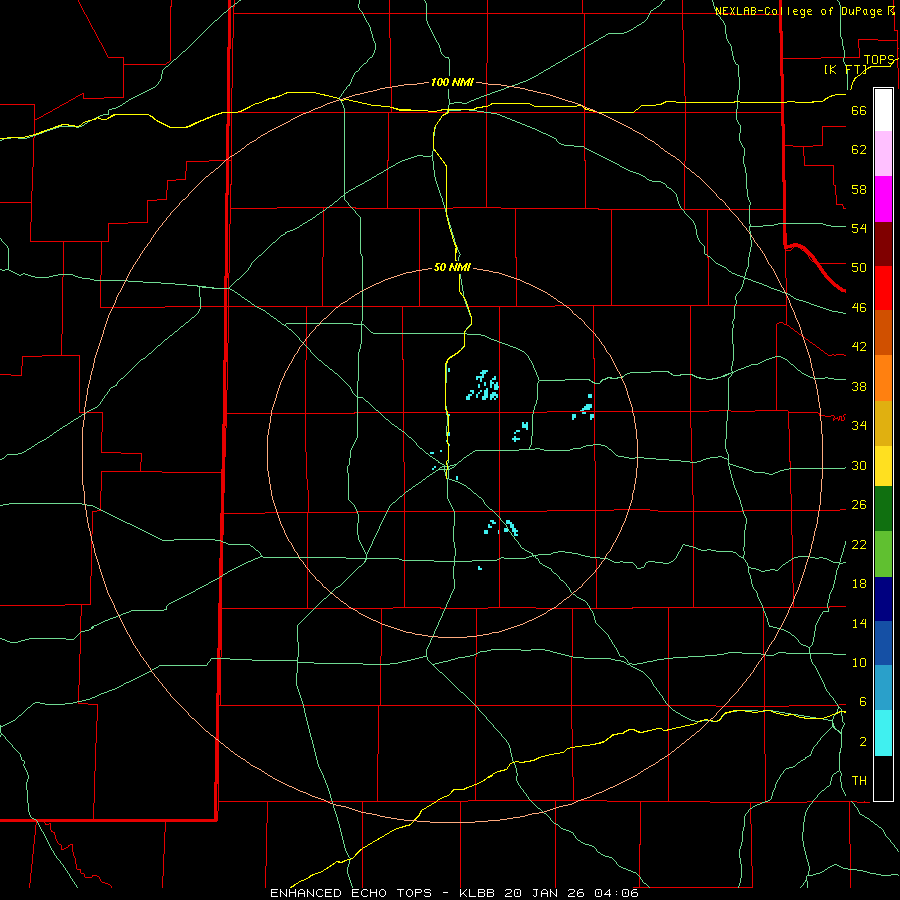
Task: Click the 58 legend value
Action: point(859,189)
